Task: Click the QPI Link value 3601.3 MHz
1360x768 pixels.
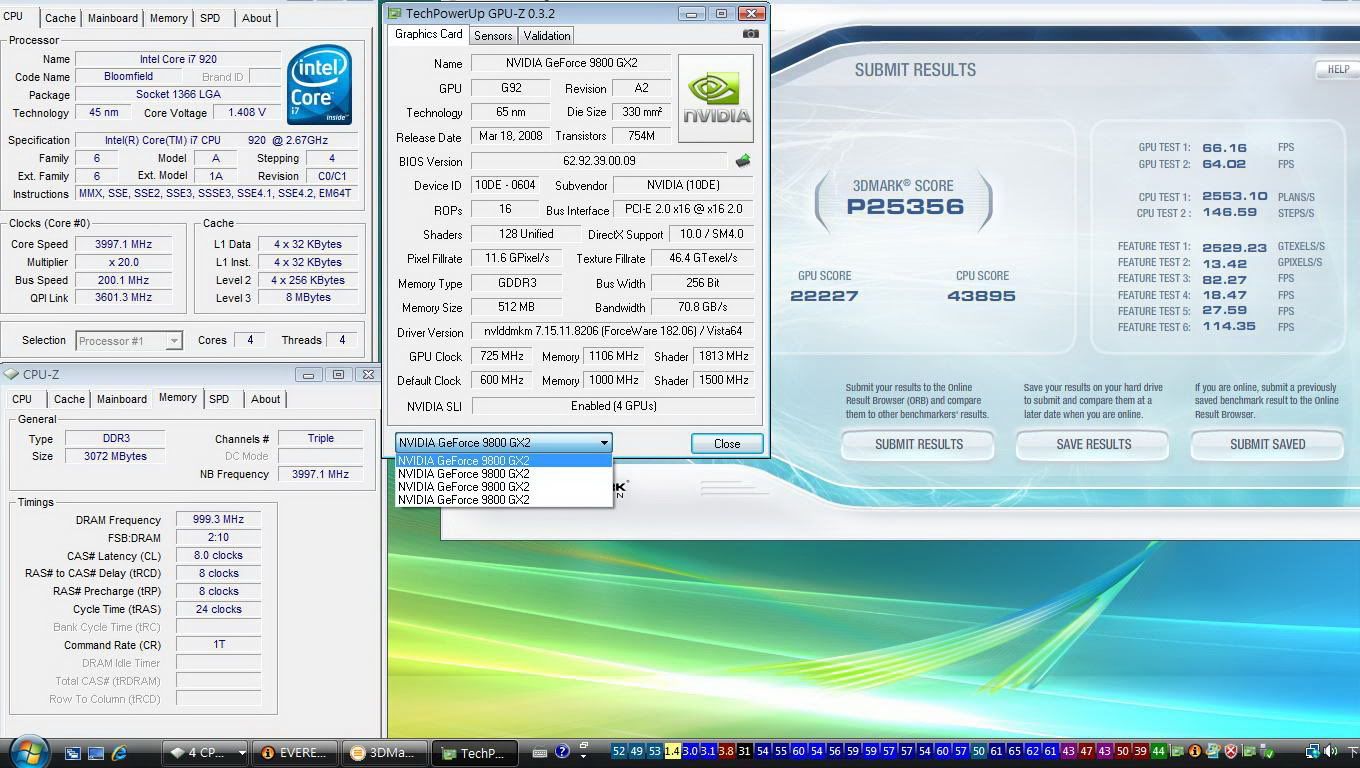Action: click(x=122, y=298)
